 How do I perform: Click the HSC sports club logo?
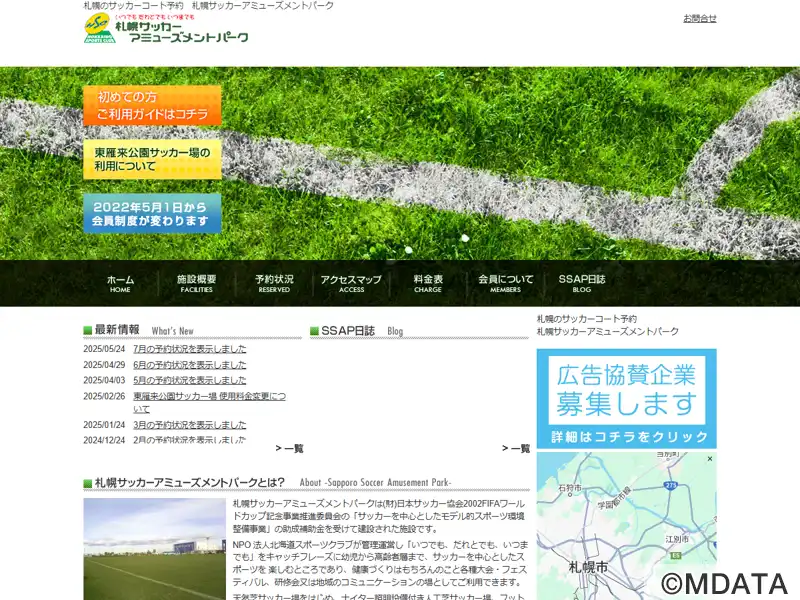point(99,29)
